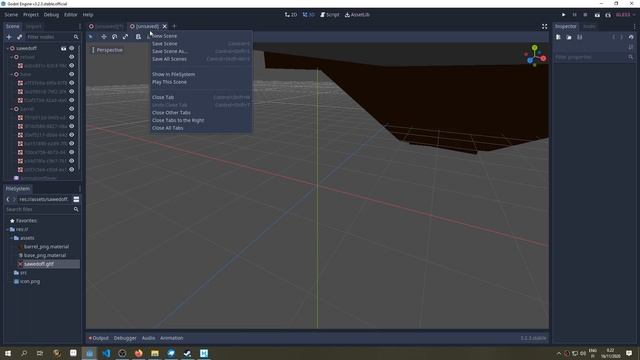The image size is (640, 360).
Task: Open the Project menu
Action: (x=31, y=15)
